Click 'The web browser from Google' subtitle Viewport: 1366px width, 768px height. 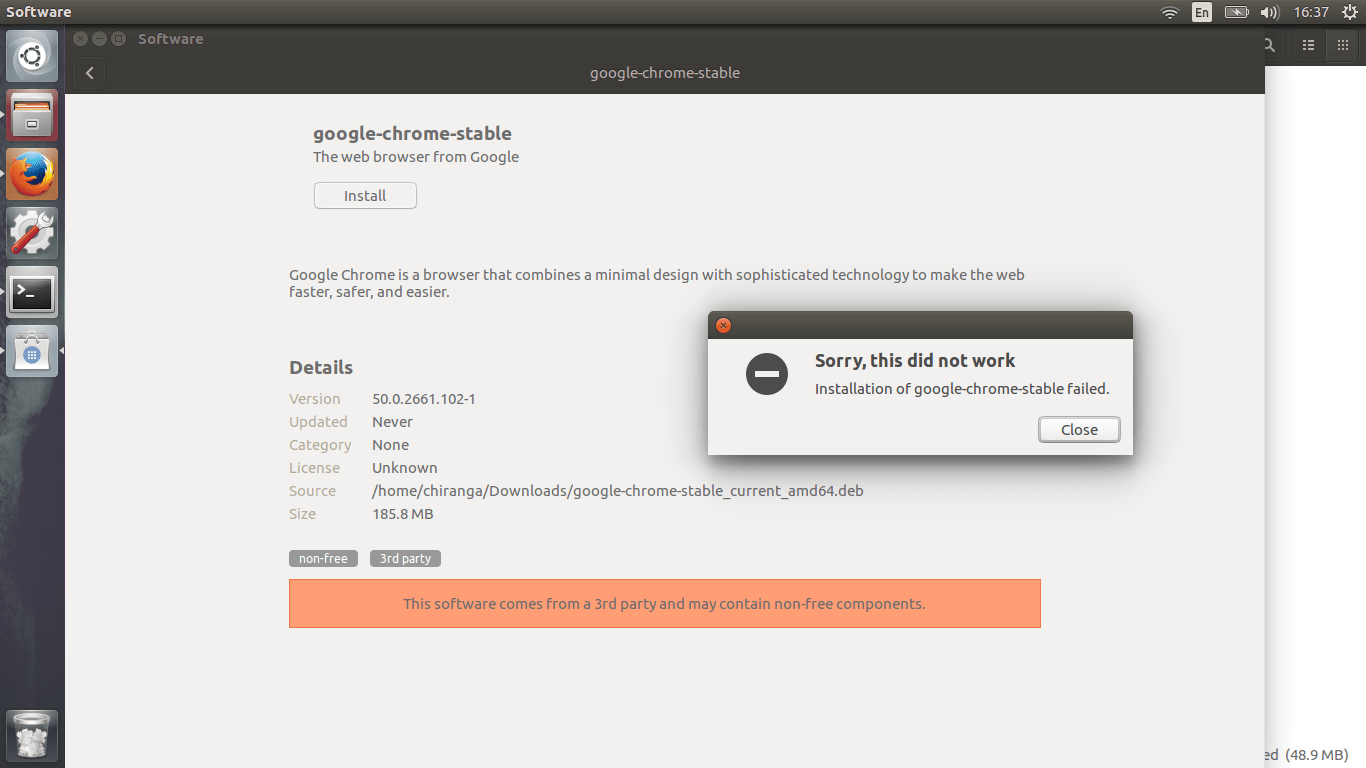(416, 157)
